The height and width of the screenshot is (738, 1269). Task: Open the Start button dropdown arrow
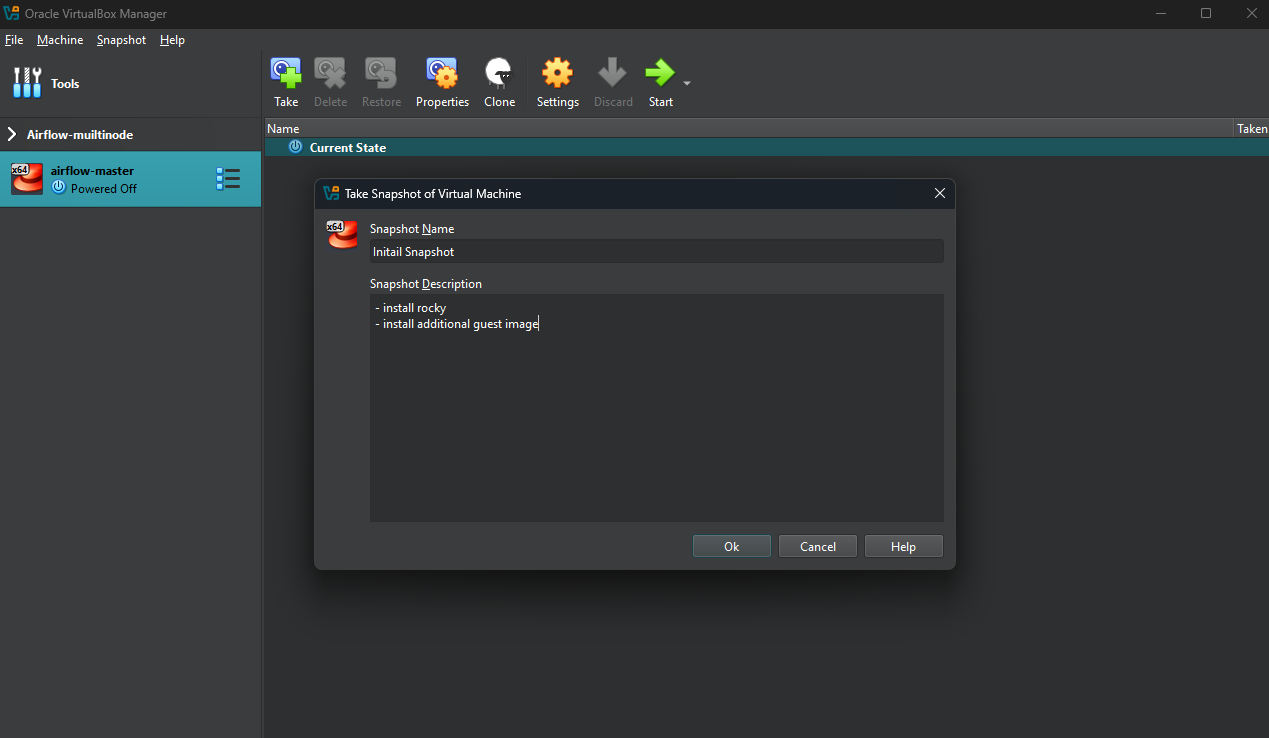coord(687,83)
